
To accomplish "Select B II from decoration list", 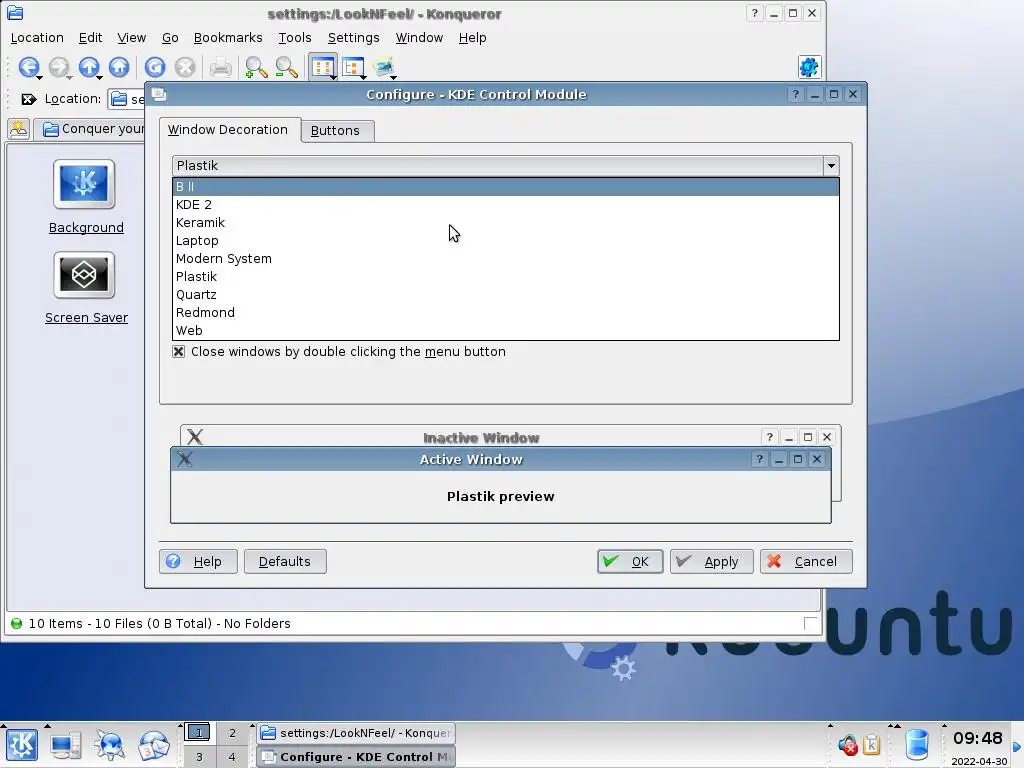I will tap(505, 187).
